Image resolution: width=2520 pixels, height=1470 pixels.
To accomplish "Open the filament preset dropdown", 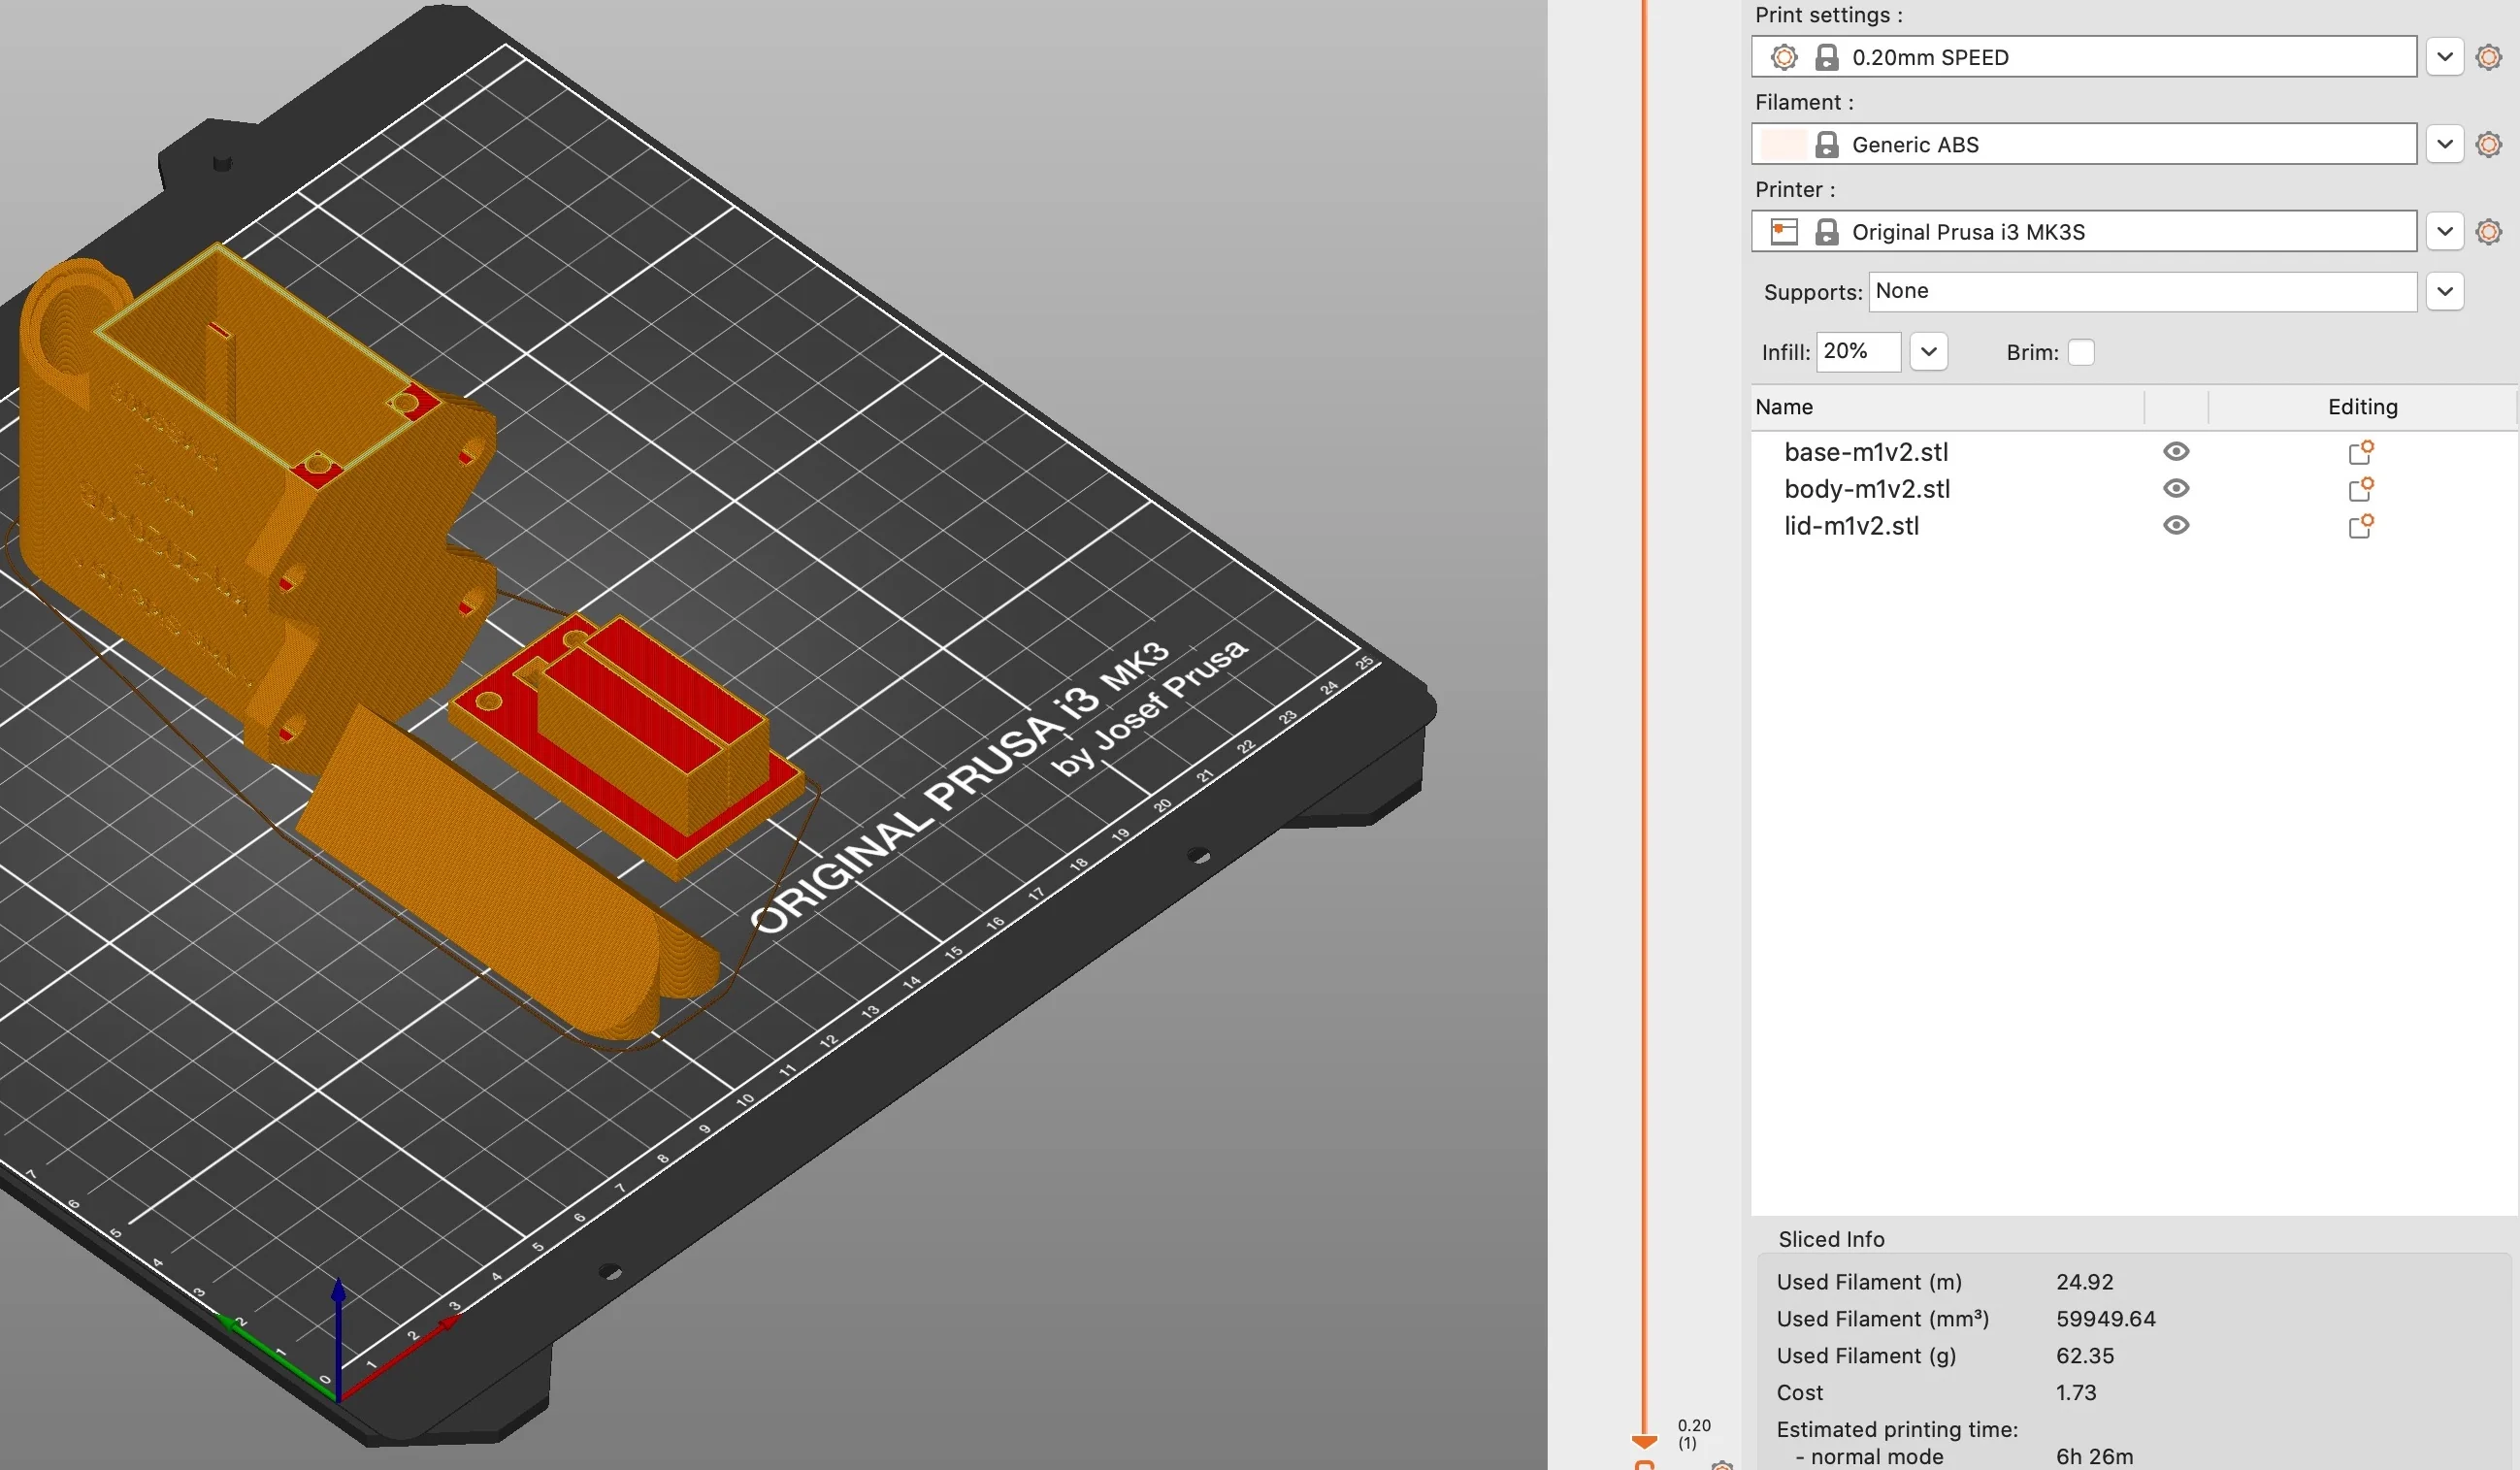I will [x=2444, y=144].
